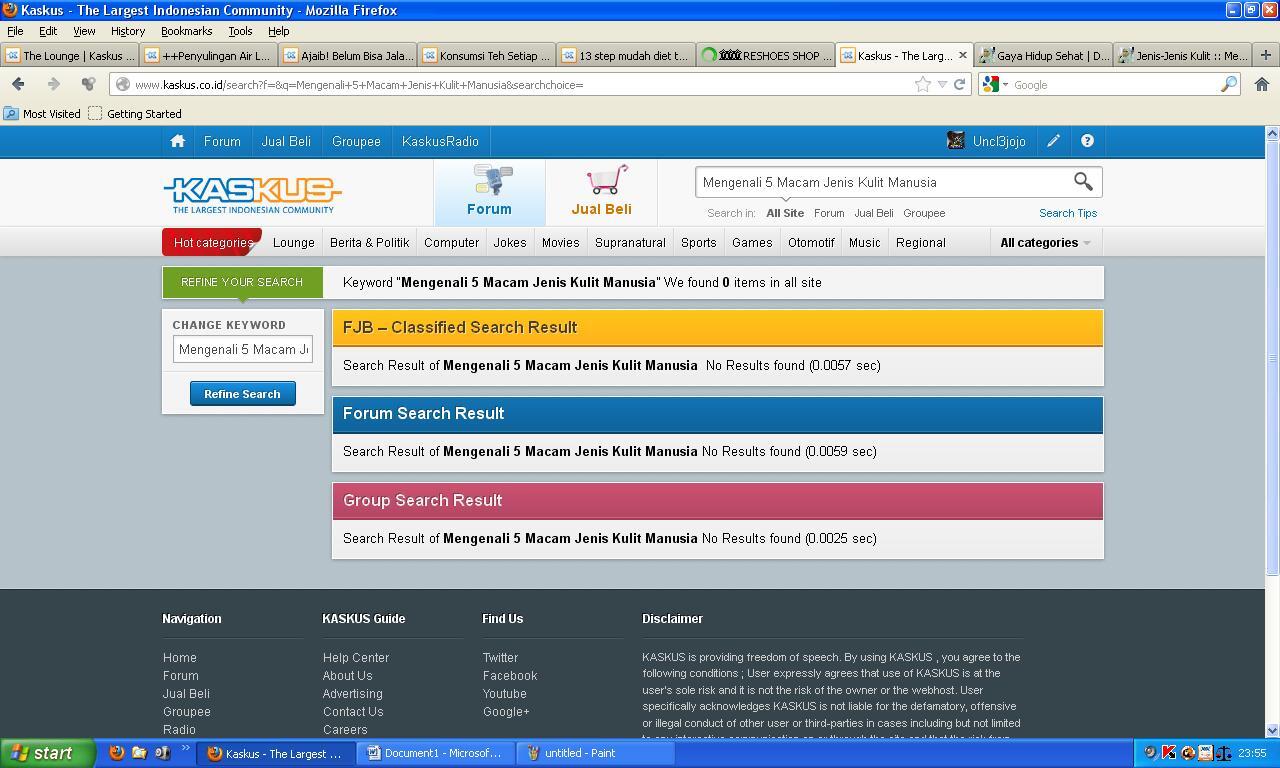Open Facebook footer link
The image size is (1280, 768).
[x=510, y=675]
